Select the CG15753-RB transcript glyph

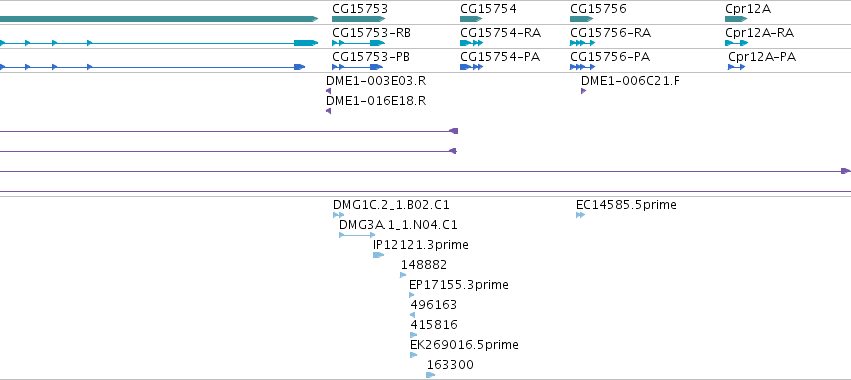pos(359,43)
